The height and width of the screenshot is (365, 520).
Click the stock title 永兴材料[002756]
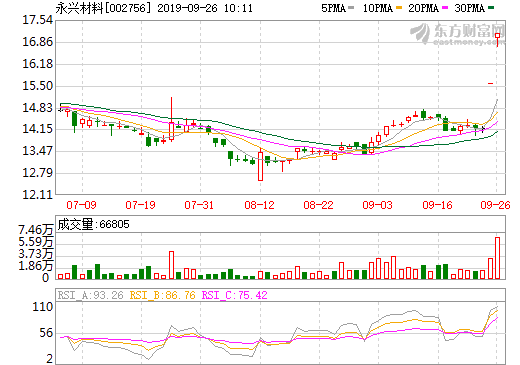coord(103,8)
